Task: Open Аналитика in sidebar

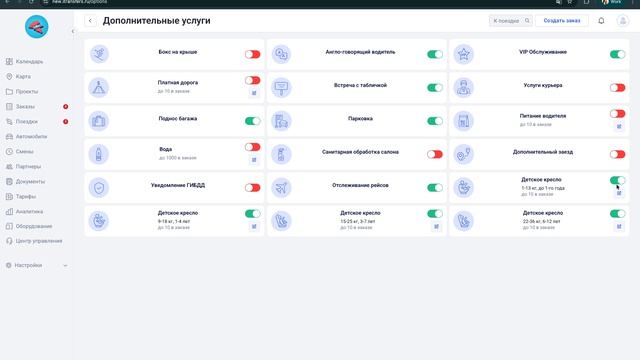Action: click(24, 211)
